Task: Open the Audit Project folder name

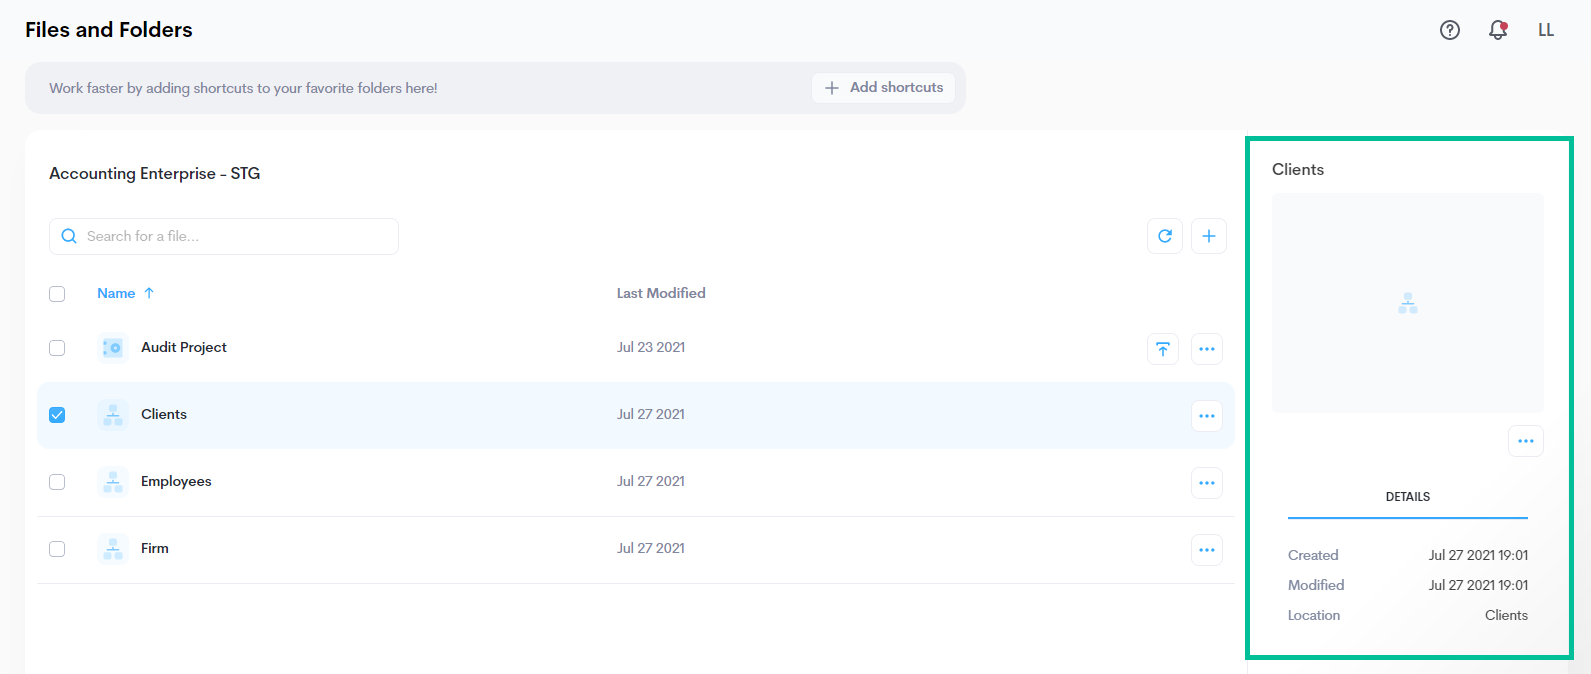Action: pyautogui.click(x=184, y=347)
